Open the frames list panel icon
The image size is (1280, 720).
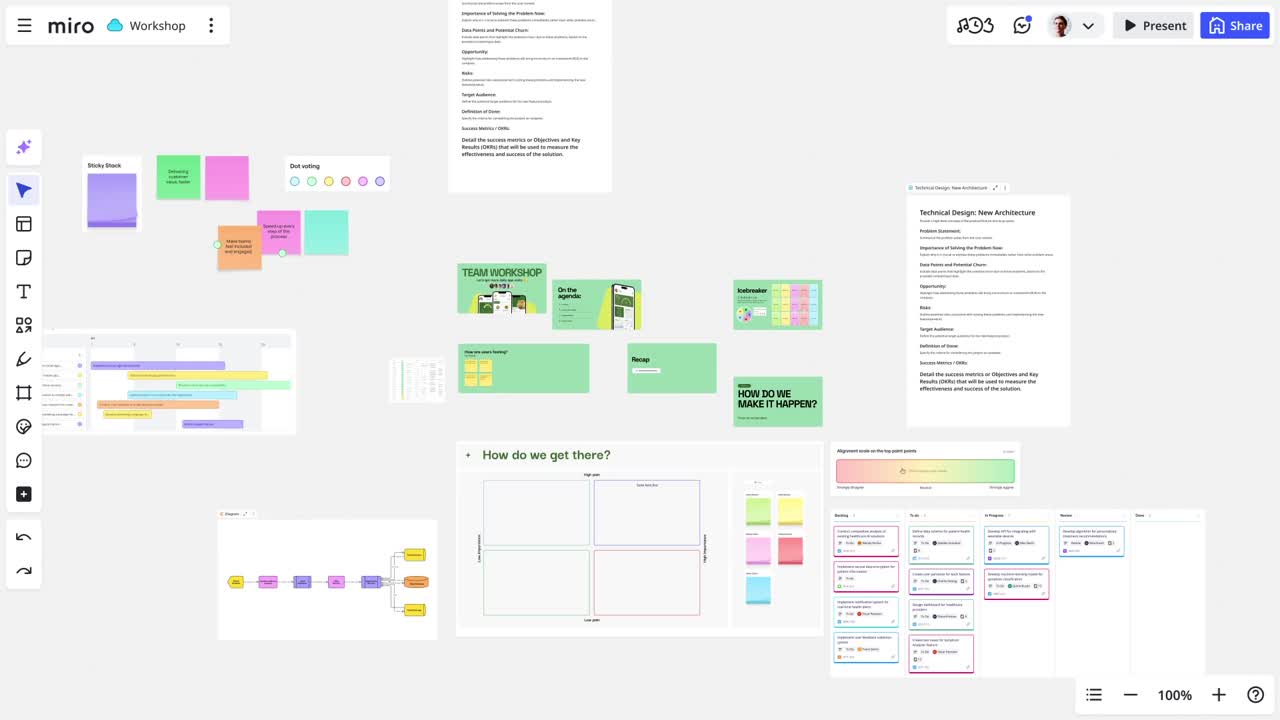coord(1094,695)
